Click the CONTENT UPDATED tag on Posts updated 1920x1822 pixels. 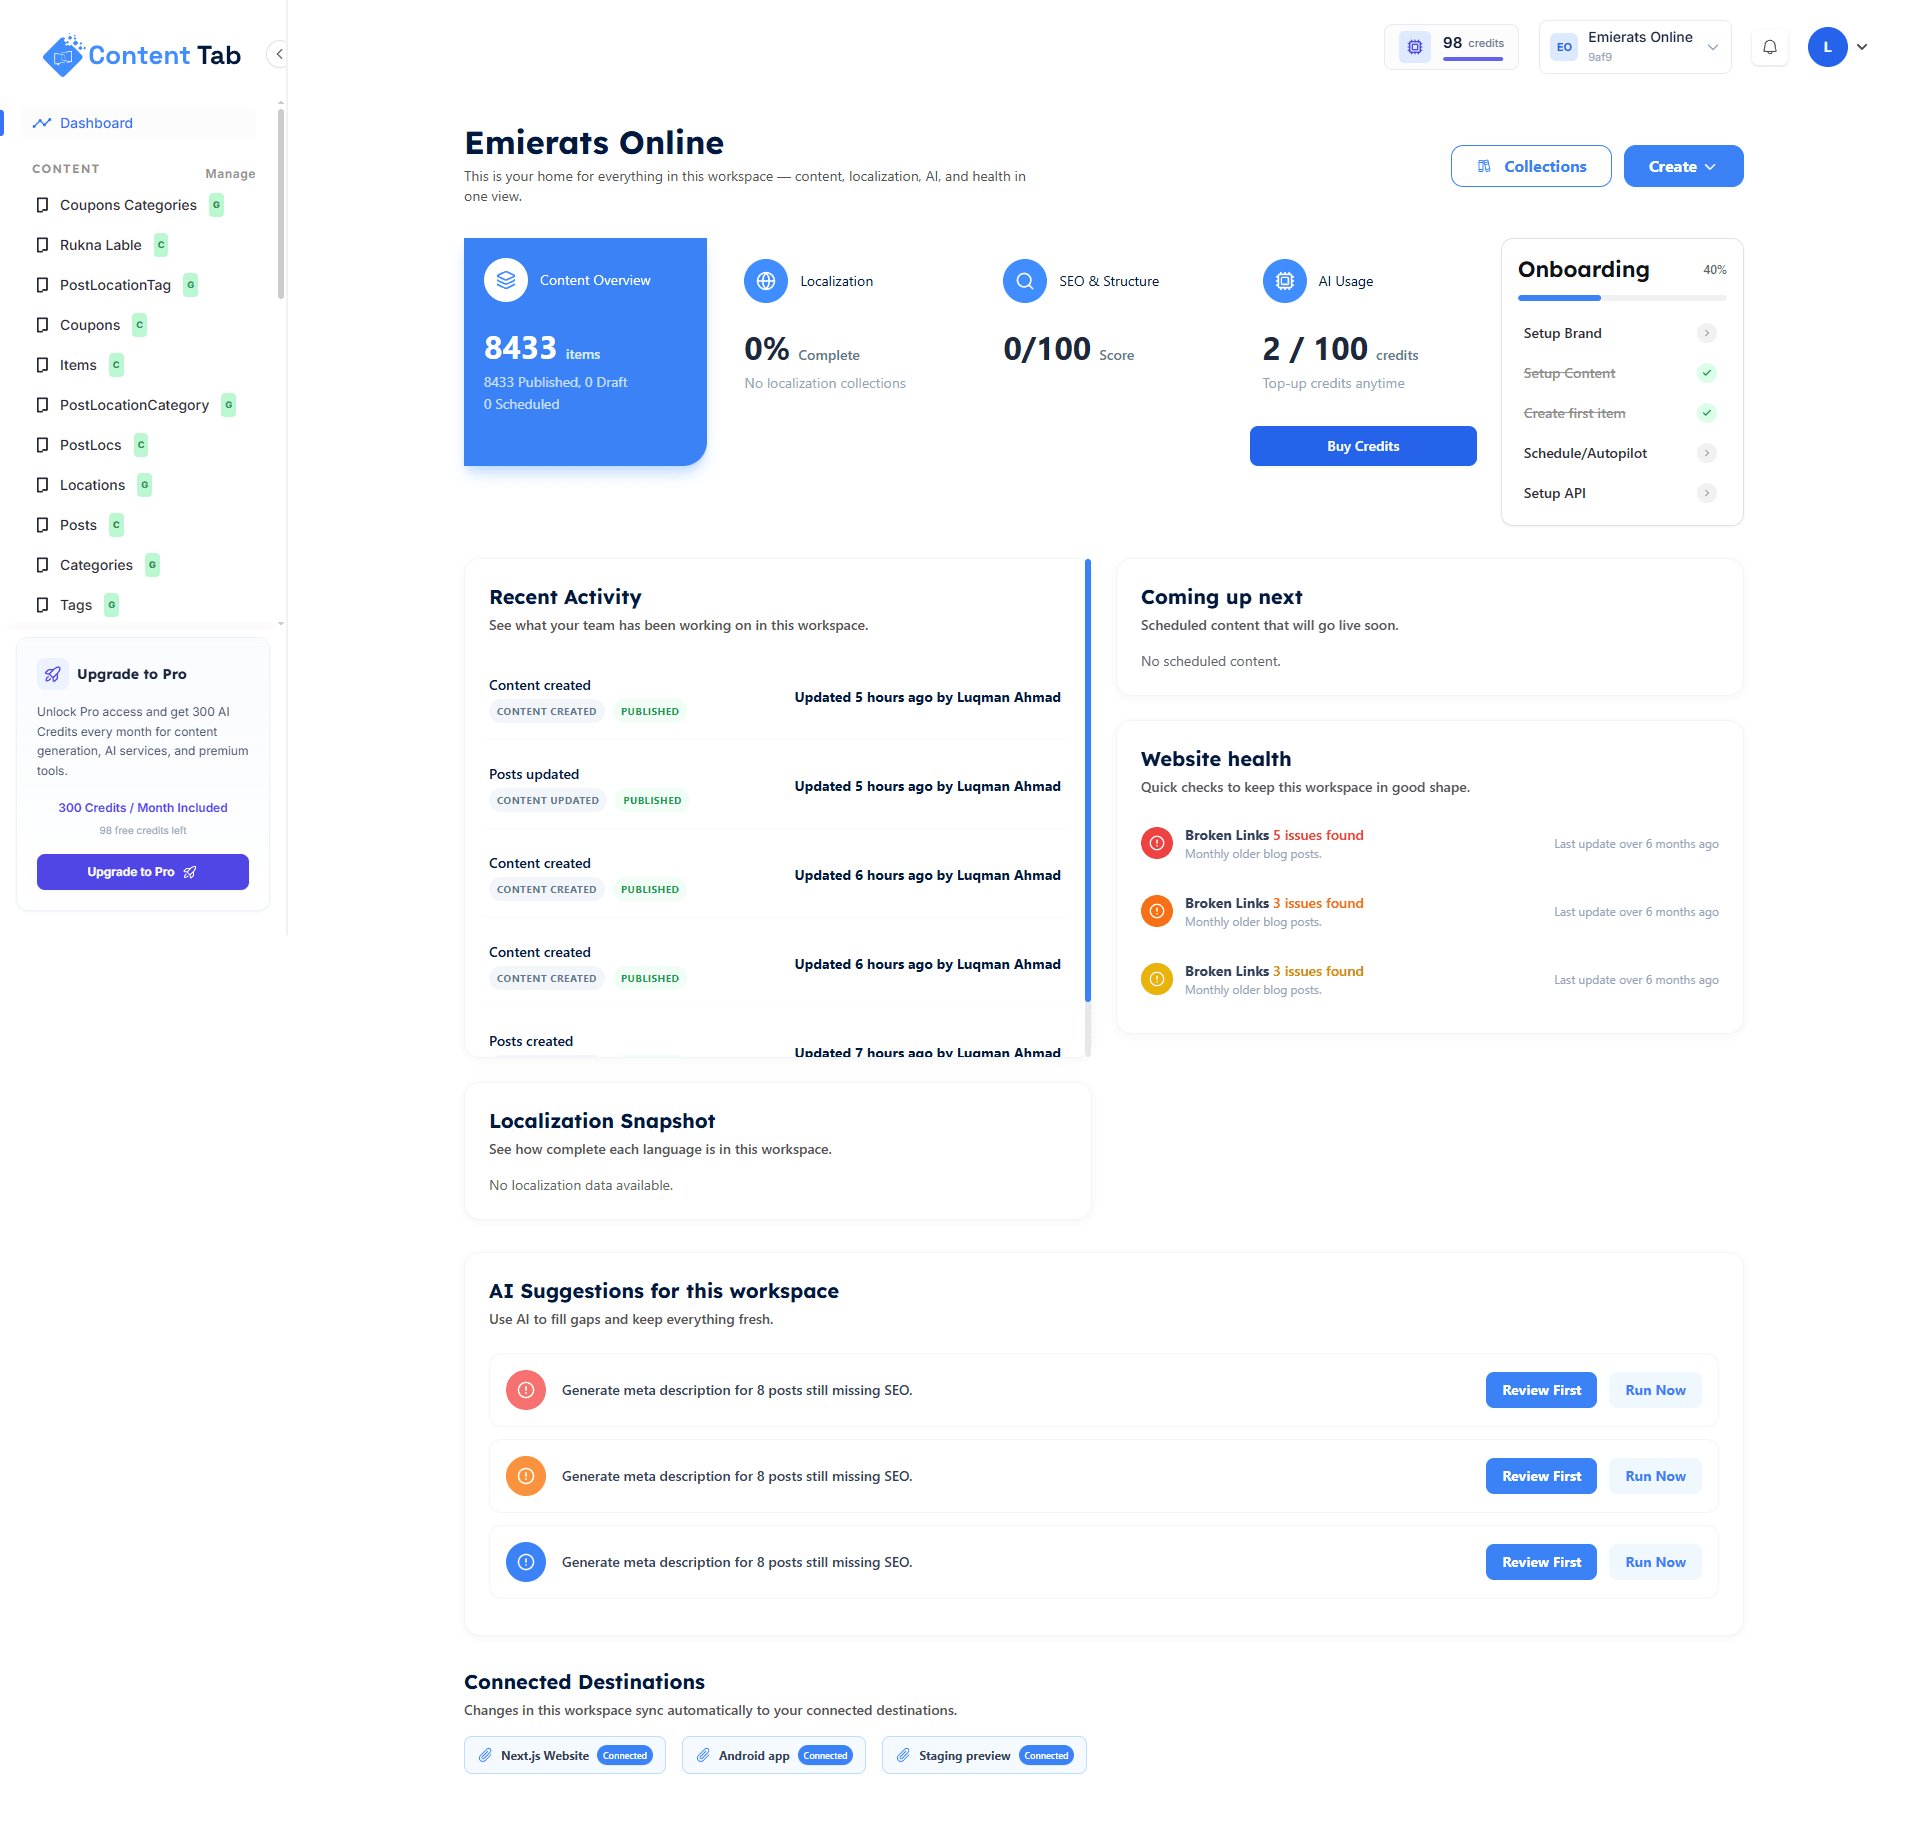548,800
